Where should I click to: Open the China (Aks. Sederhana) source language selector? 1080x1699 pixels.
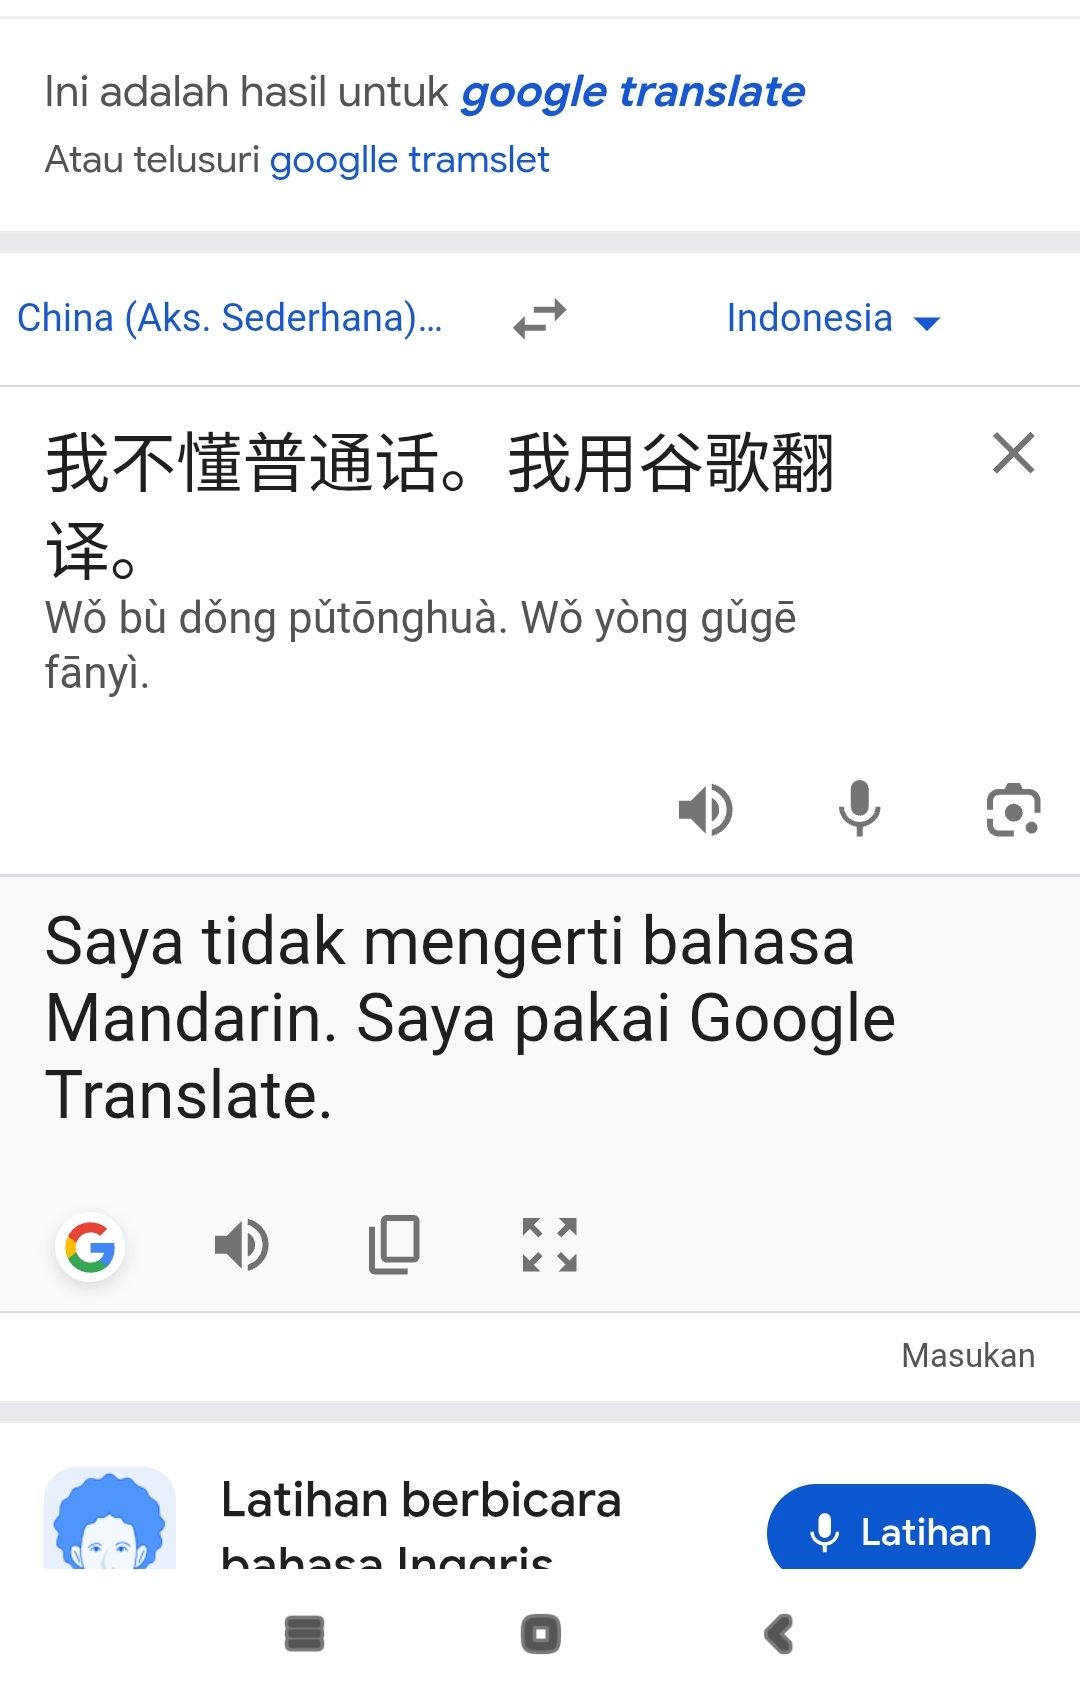(x=230, y=318)
